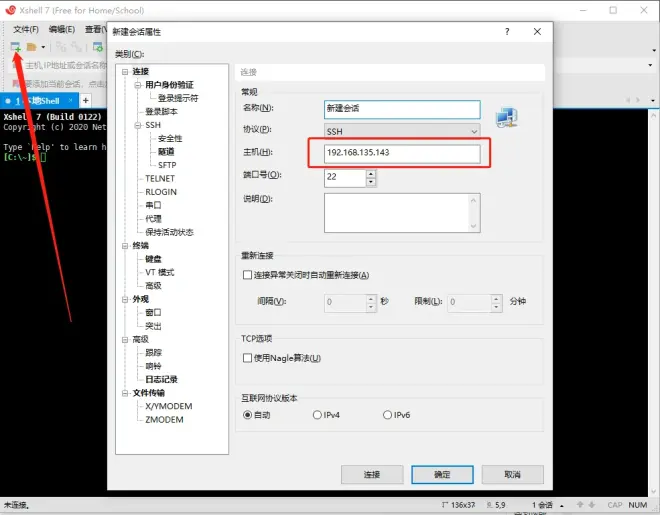Click the grayed-out disconnect toolbar icon

tap(77, 47)
